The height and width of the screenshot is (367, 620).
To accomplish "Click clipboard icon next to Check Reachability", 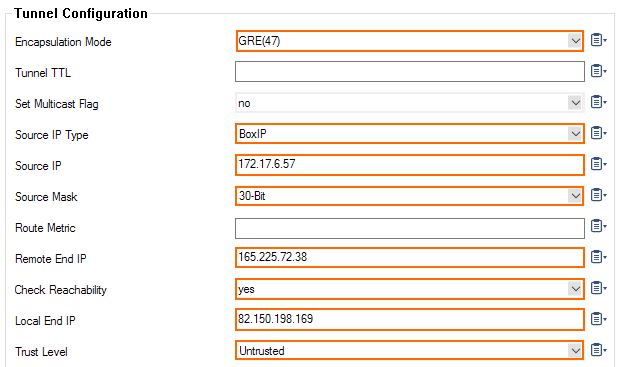I will (598, 288).
